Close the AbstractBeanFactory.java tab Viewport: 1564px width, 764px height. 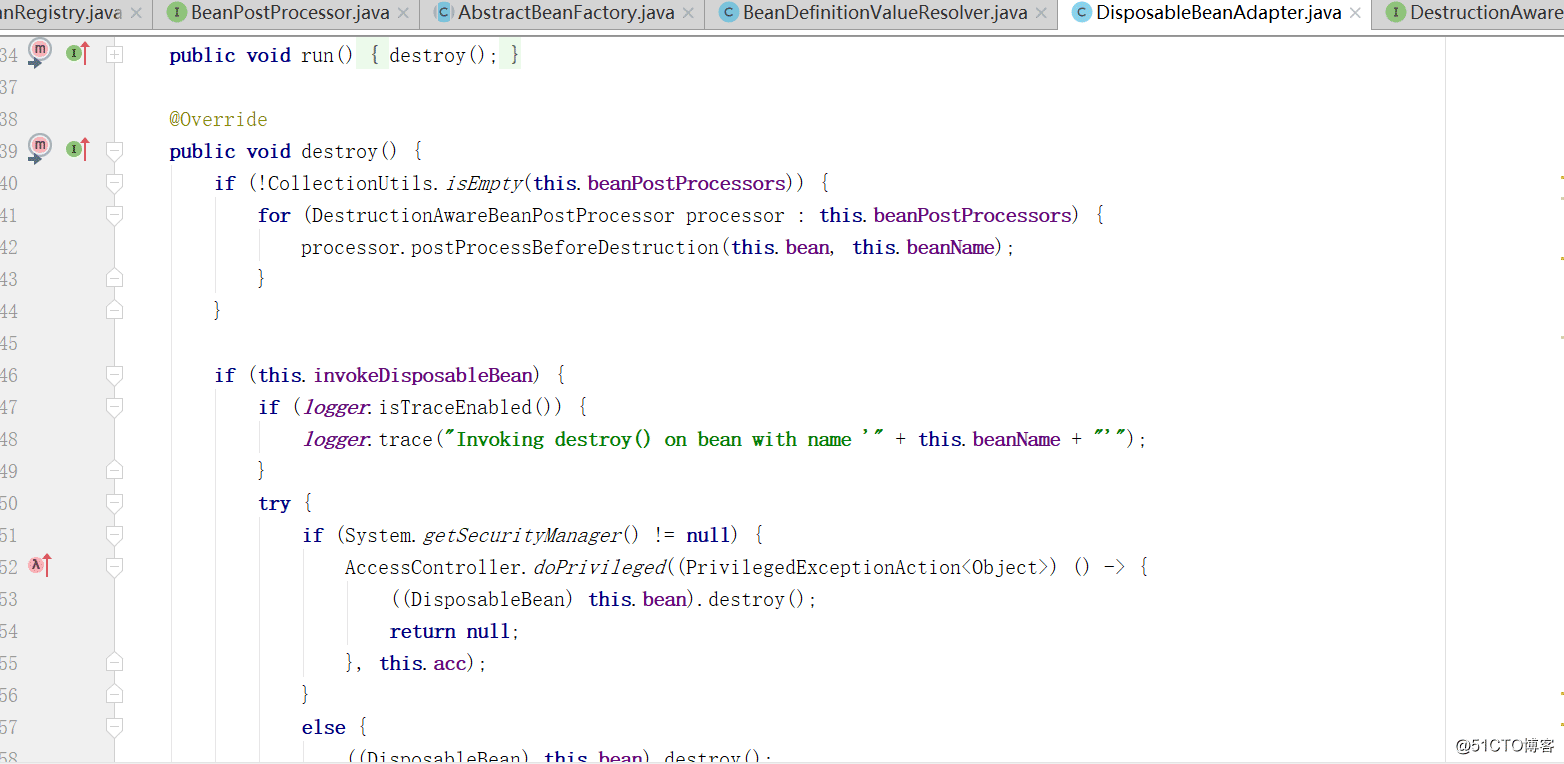pos(688,13)
